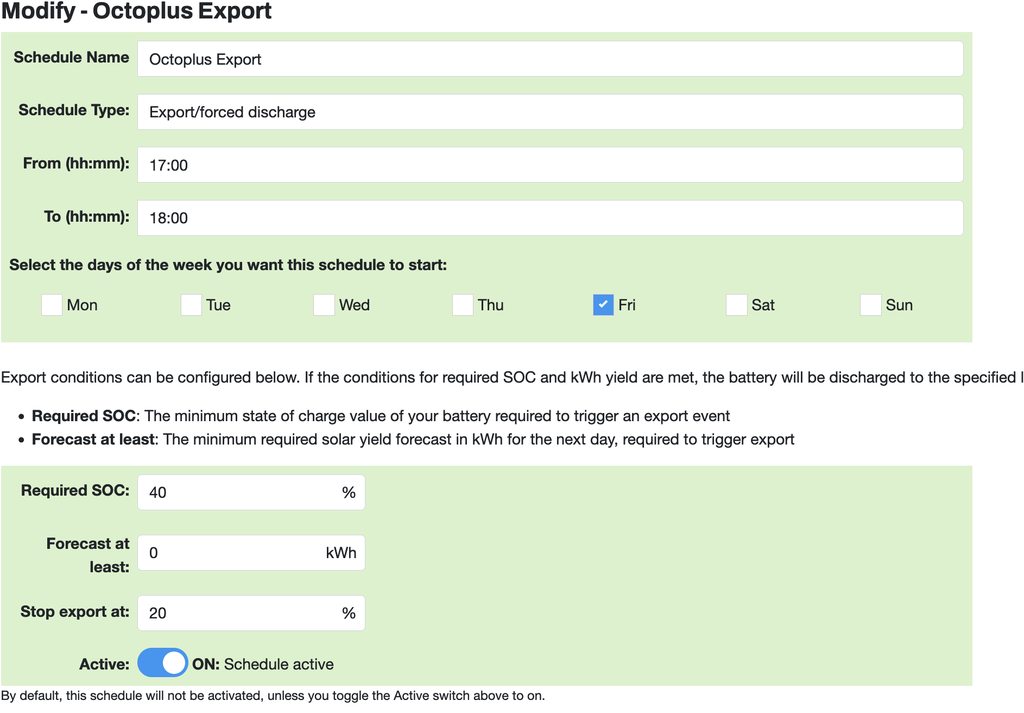Click the 'ON: Schedule active' status text
1024x713 pixels.
click(x=263, y=664)
